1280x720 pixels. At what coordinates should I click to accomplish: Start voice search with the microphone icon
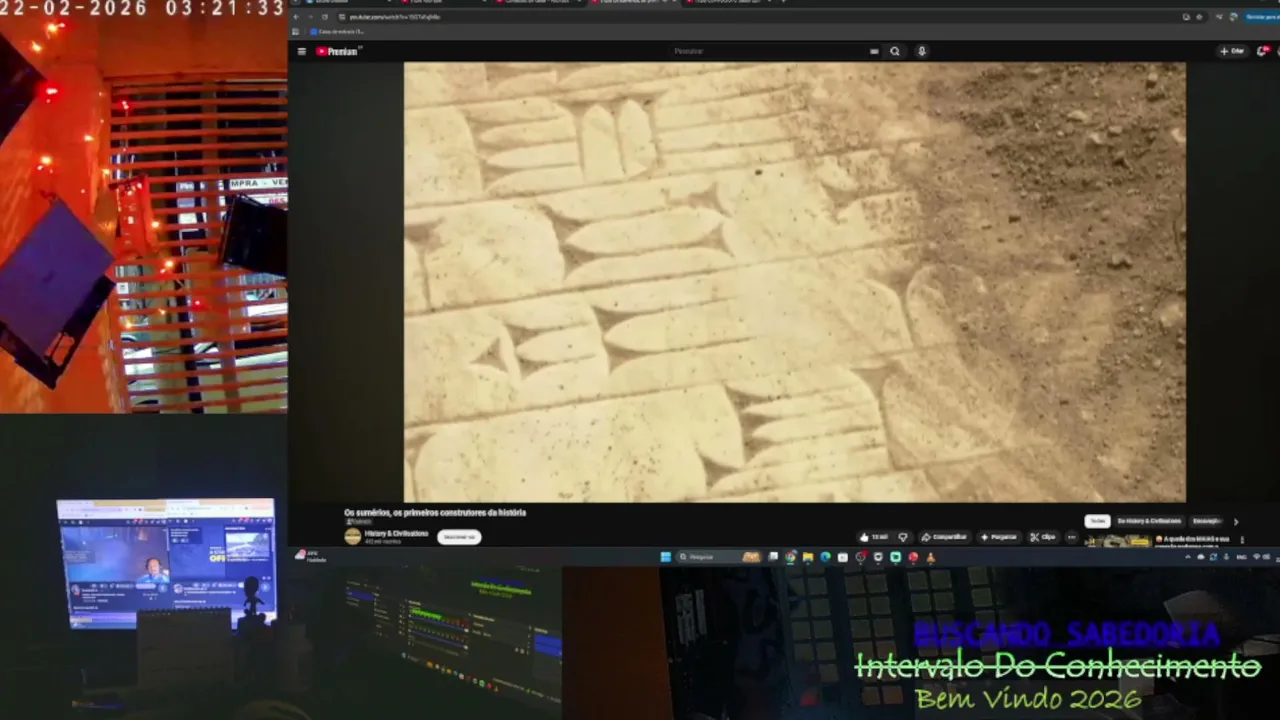(x=922, y=51)
